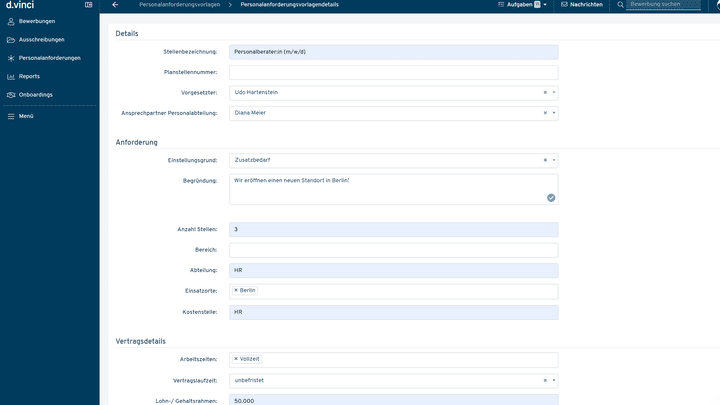Viewport: 720px width, 405px height.
Task: Click the Bewerbungen person icon
Action: point(10,21)
